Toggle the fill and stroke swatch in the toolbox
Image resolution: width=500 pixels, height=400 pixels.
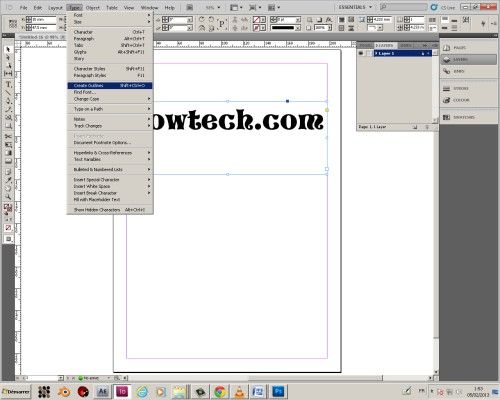pyautogui.click(x=8, y=209)
